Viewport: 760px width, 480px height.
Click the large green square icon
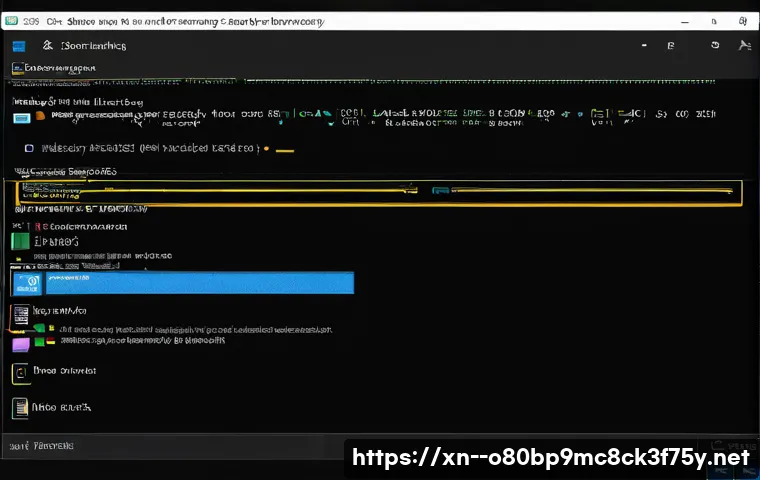tap(20, 241)
